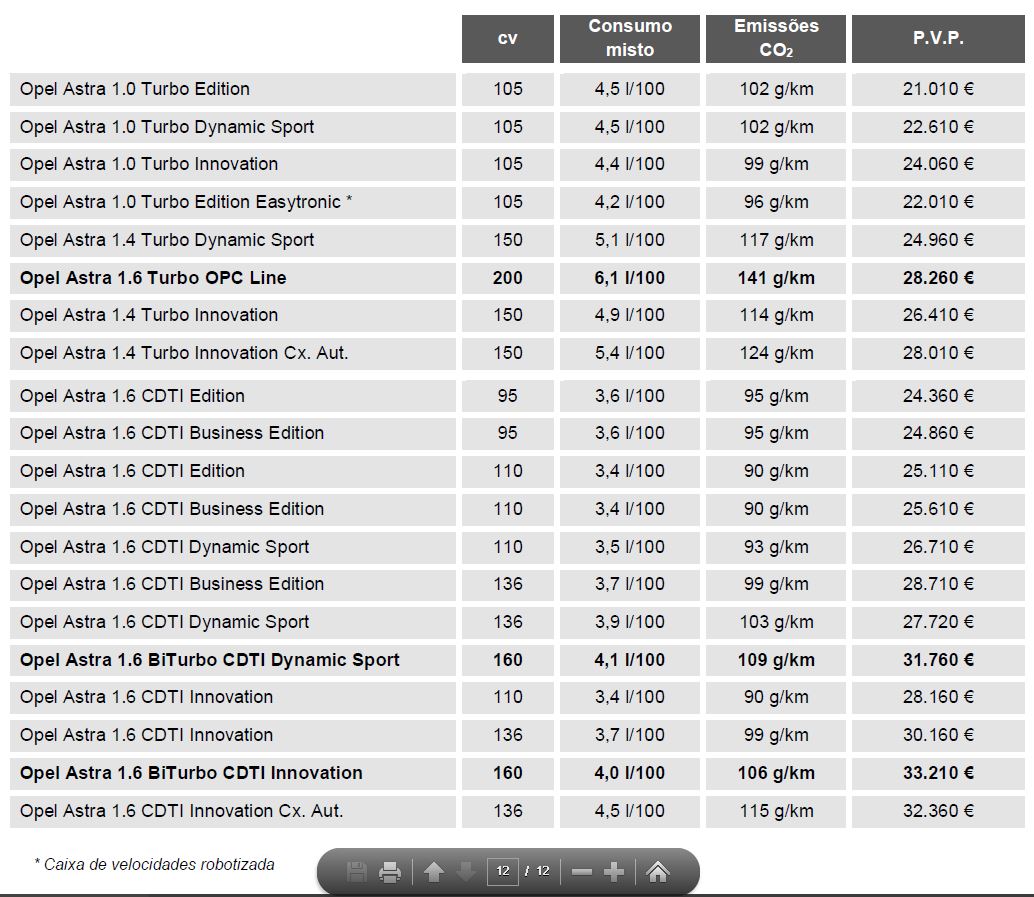Screen dimensions: 1034x897
Task: Select "Opel Astra 1.6 BiTurbo CDTI Dynamic Sport" name
Action: [210, 660]
